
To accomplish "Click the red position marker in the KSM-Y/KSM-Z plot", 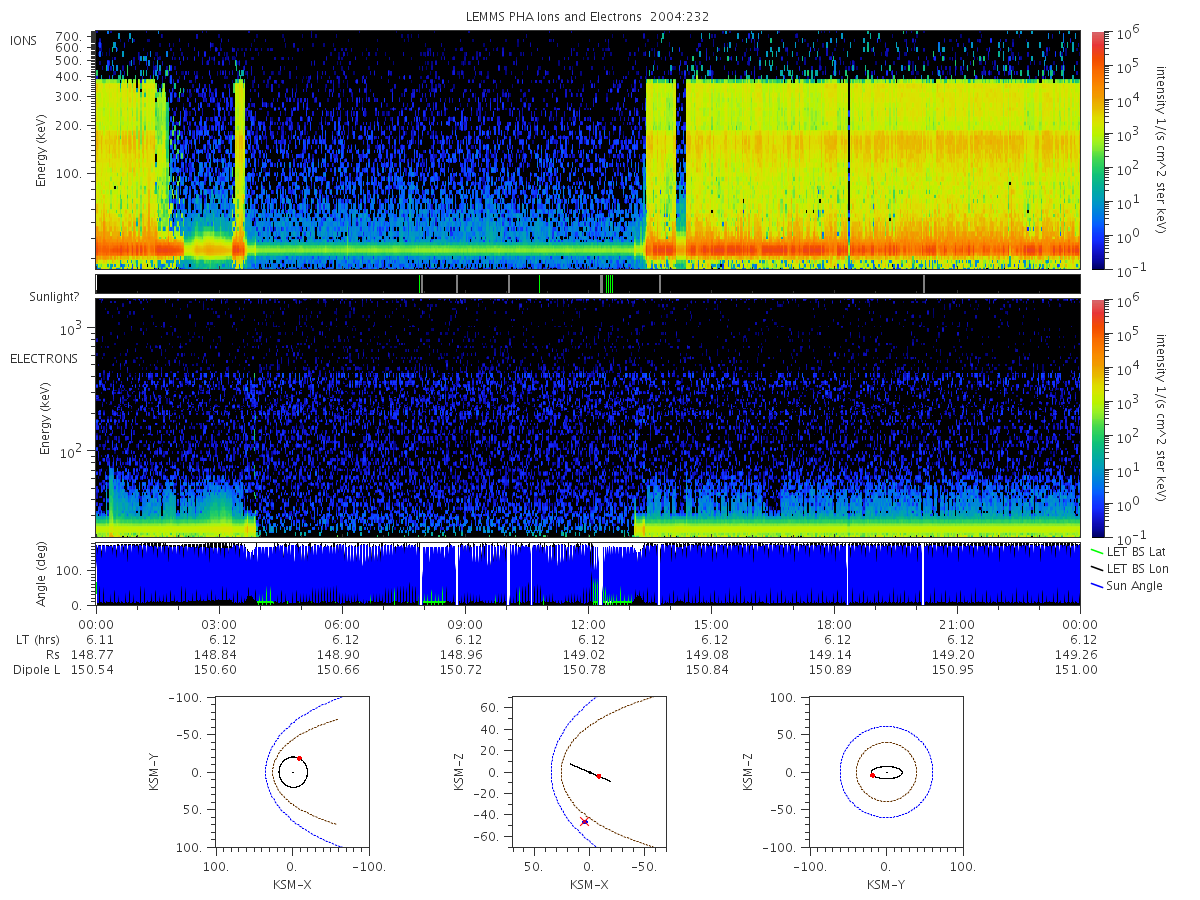I will 872,775.
